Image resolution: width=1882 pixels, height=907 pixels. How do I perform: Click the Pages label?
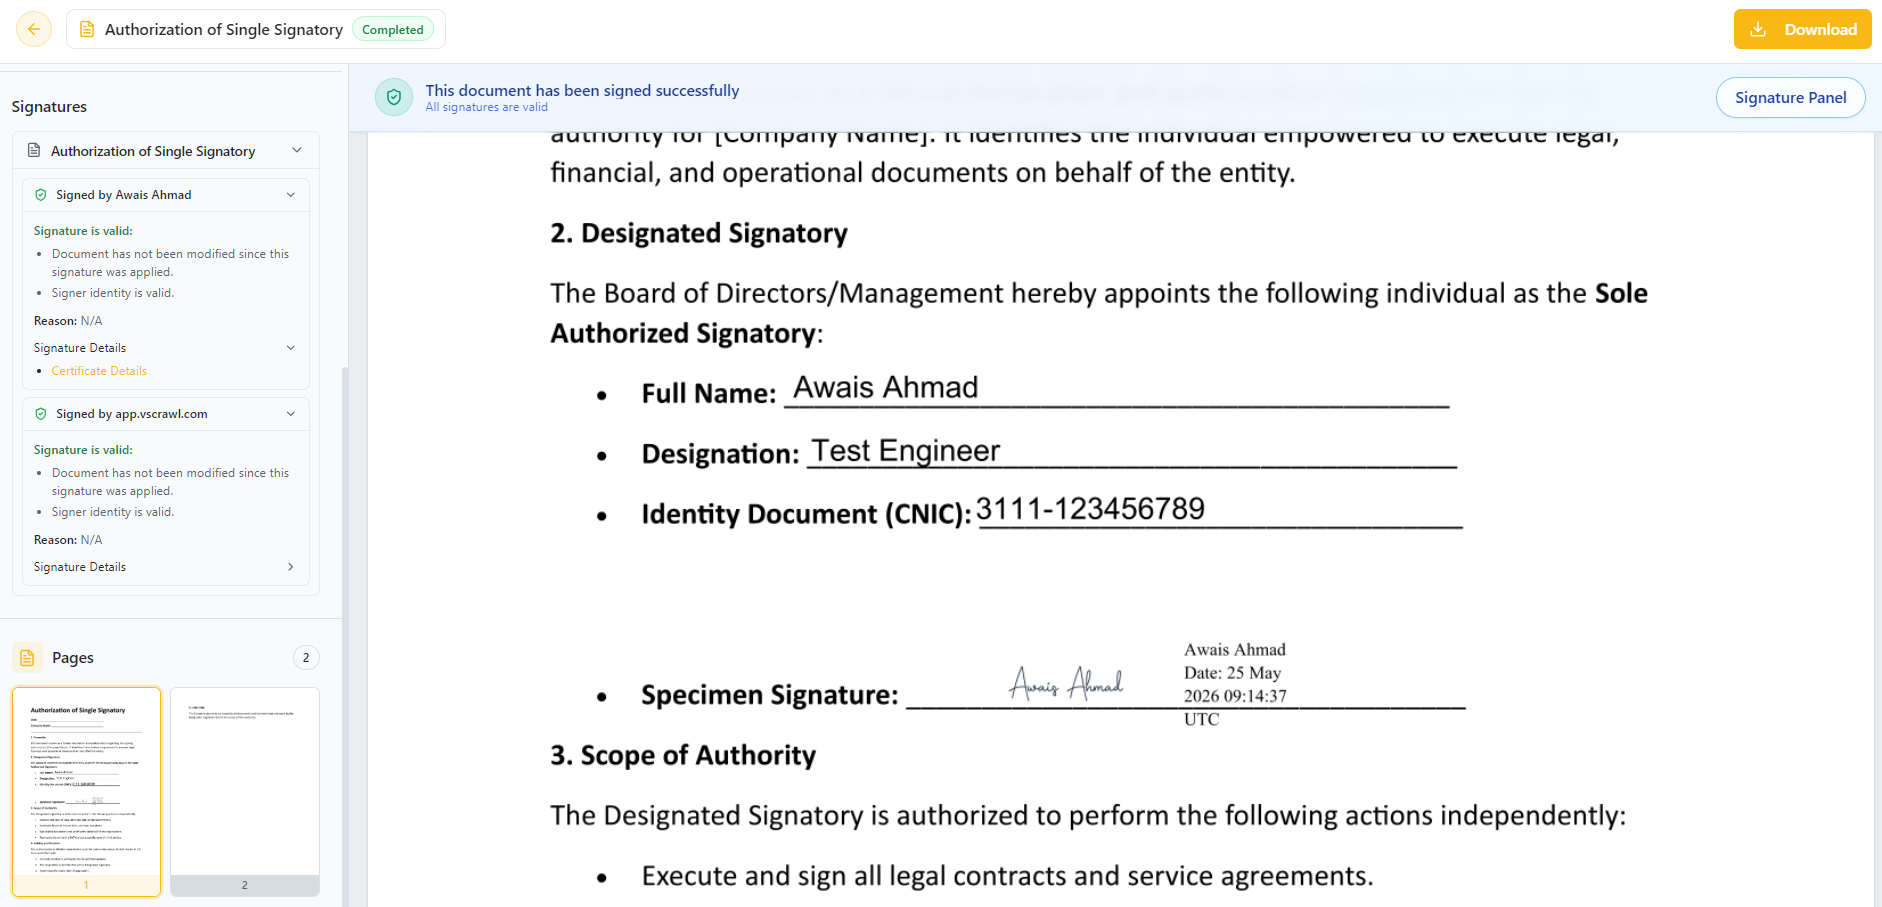[73, 658]
